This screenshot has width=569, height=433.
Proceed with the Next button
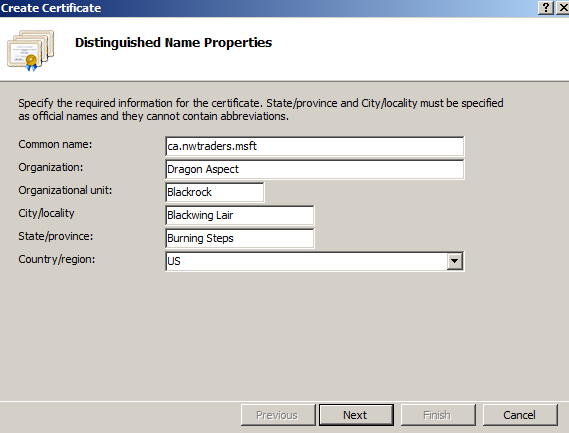pos(356,415)
